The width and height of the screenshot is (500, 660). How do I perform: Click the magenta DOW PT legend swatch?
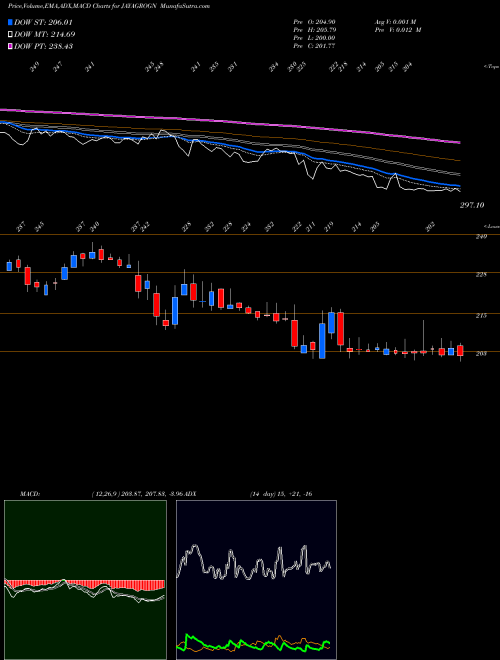pyautogui.click(x=11, y=46)
